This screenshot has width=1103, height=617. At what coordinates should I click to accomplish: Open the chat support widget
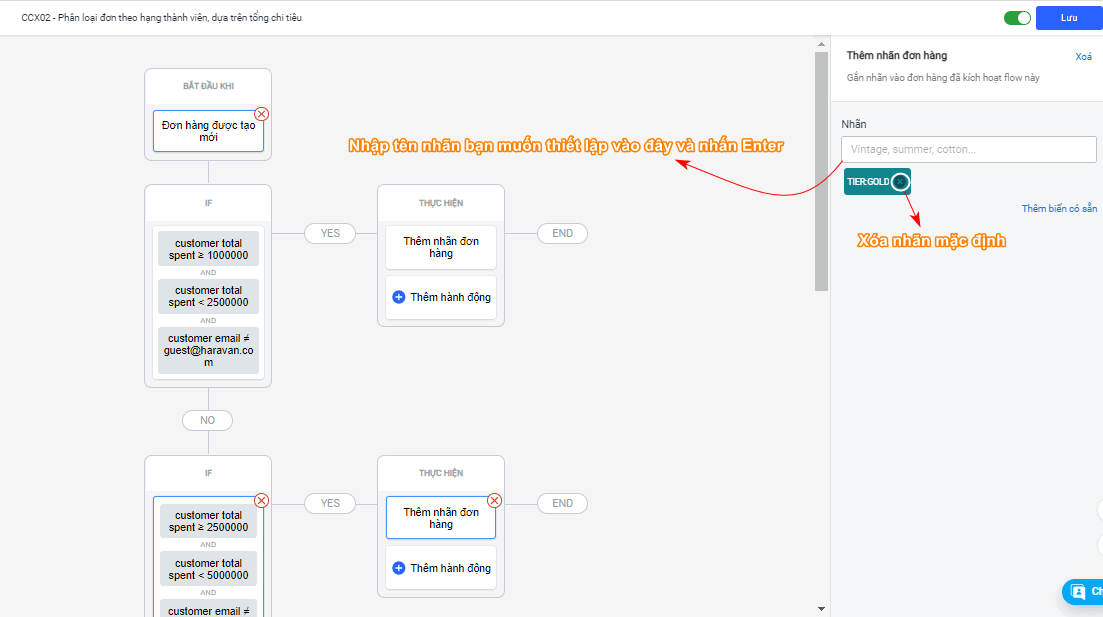1082,592
